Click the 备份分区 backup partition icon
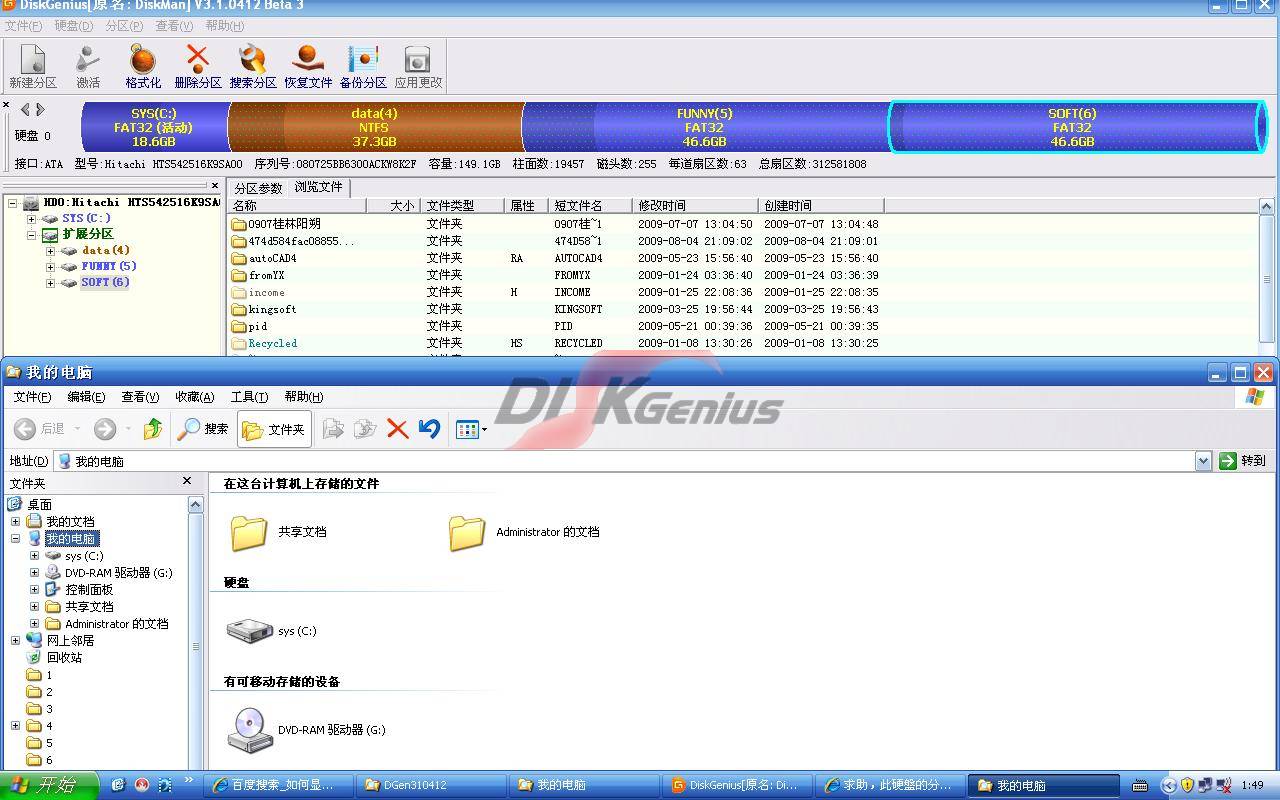 [363, 66]
